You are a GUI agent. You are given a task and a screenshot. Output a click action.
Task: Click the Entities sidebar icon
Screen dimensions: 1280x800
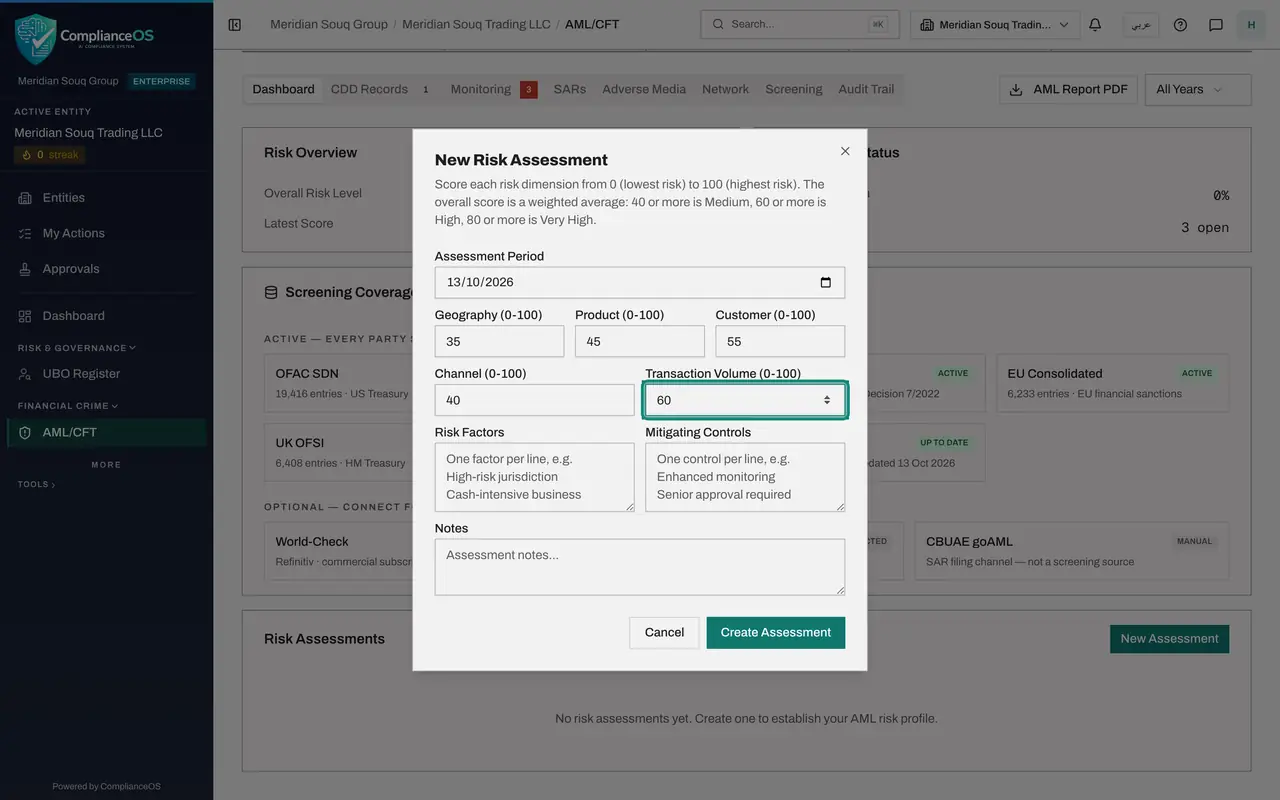(x=25, y=198)
